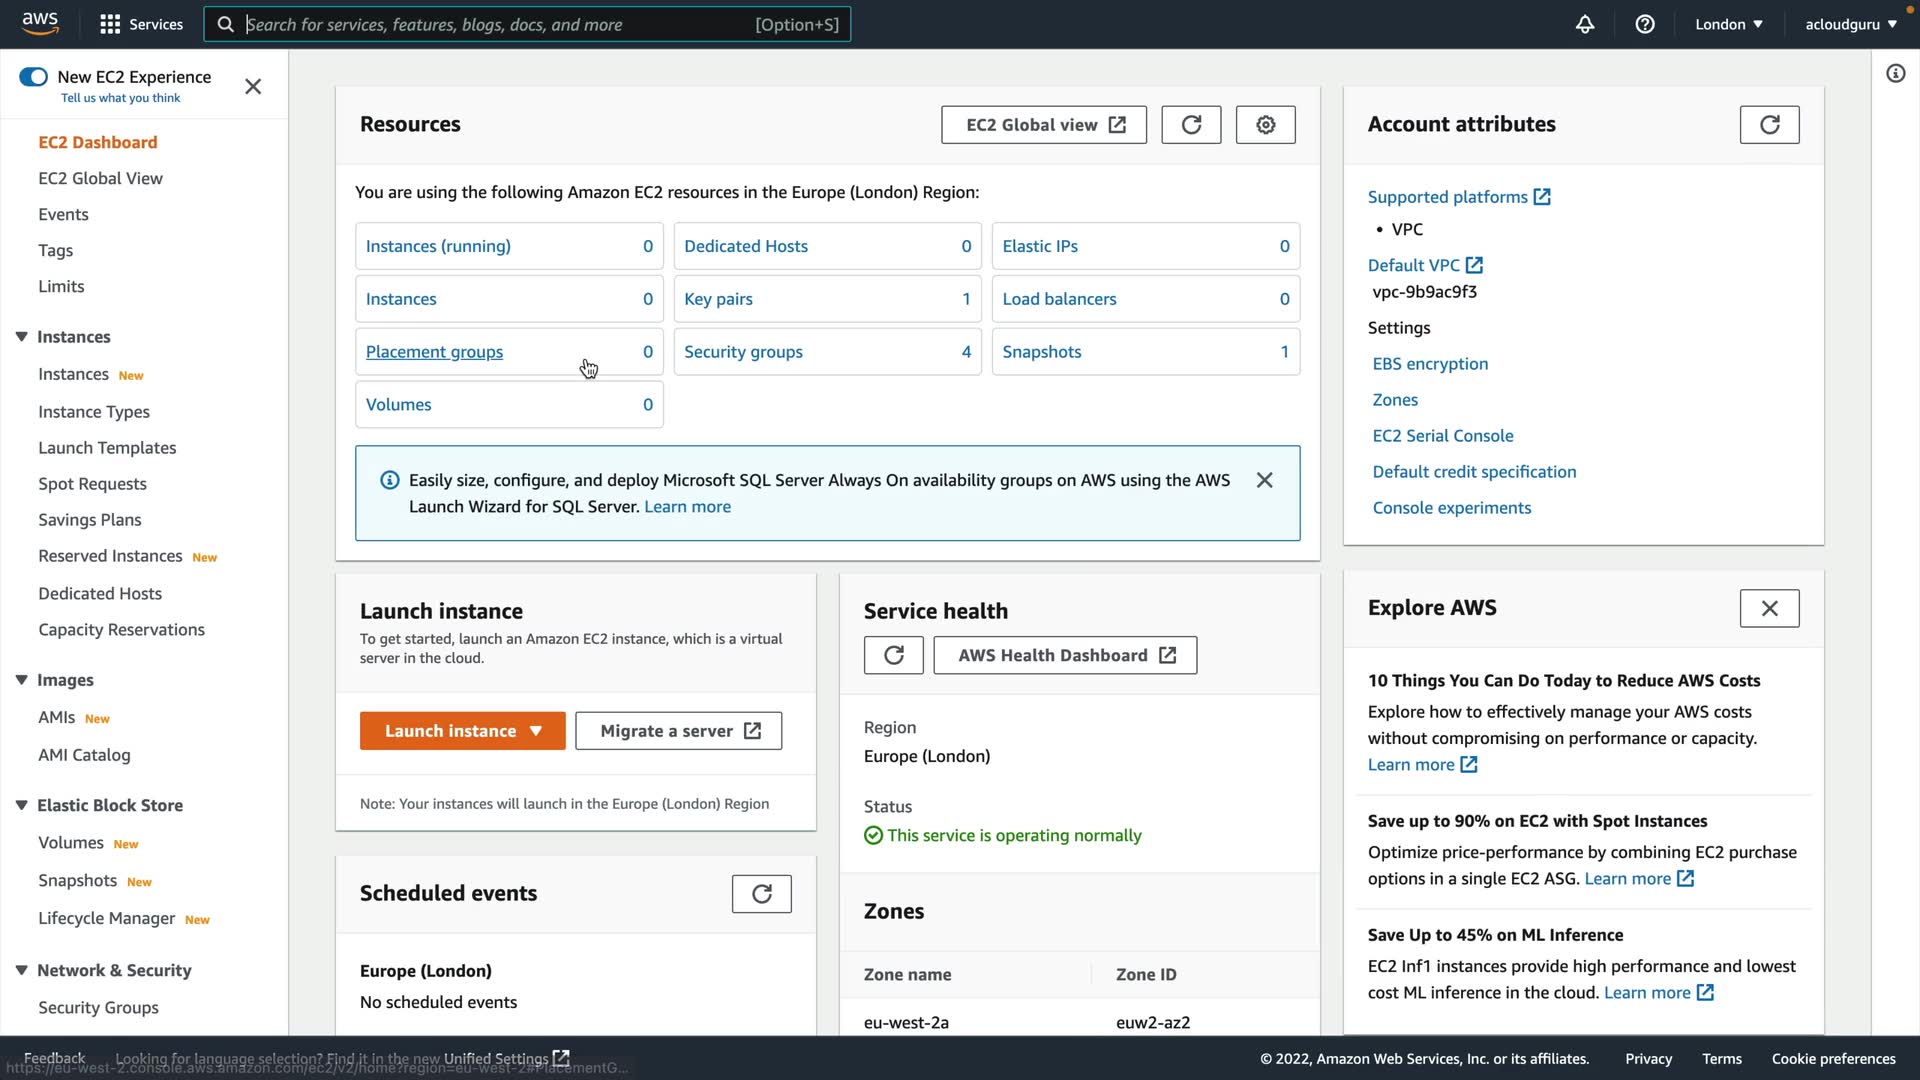
Task: Open the AWS Health Dashboard button
Action: (x=1065, y=655)
